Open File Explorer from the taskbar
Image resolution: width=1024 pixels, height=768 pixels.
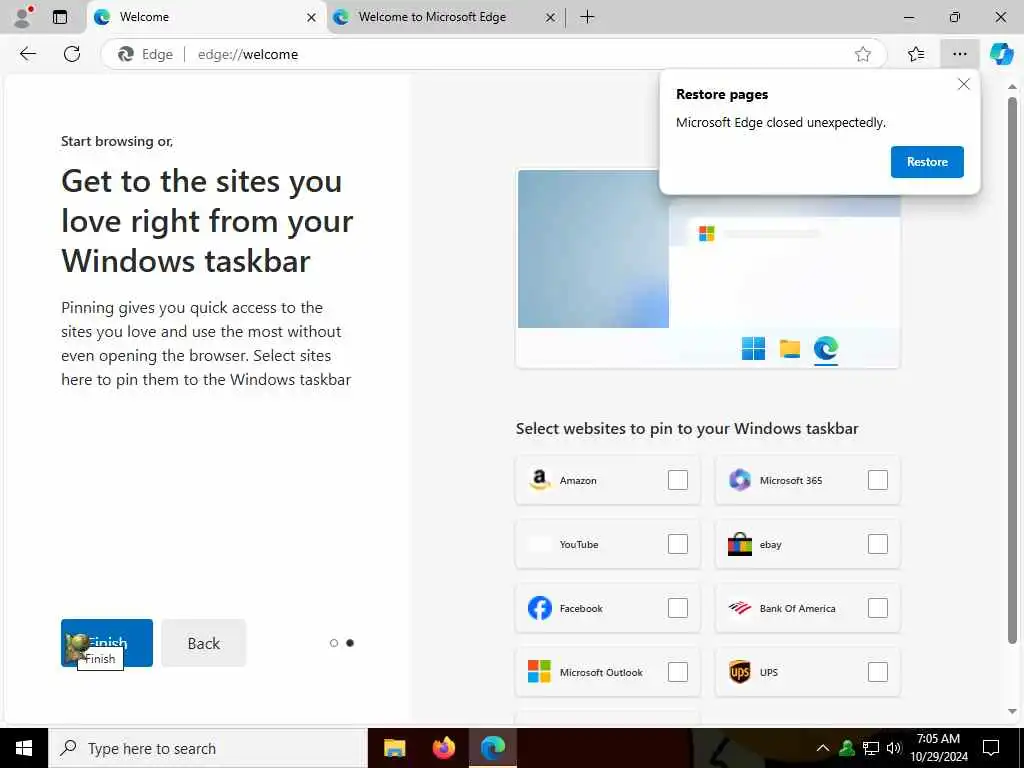(394, 748)
